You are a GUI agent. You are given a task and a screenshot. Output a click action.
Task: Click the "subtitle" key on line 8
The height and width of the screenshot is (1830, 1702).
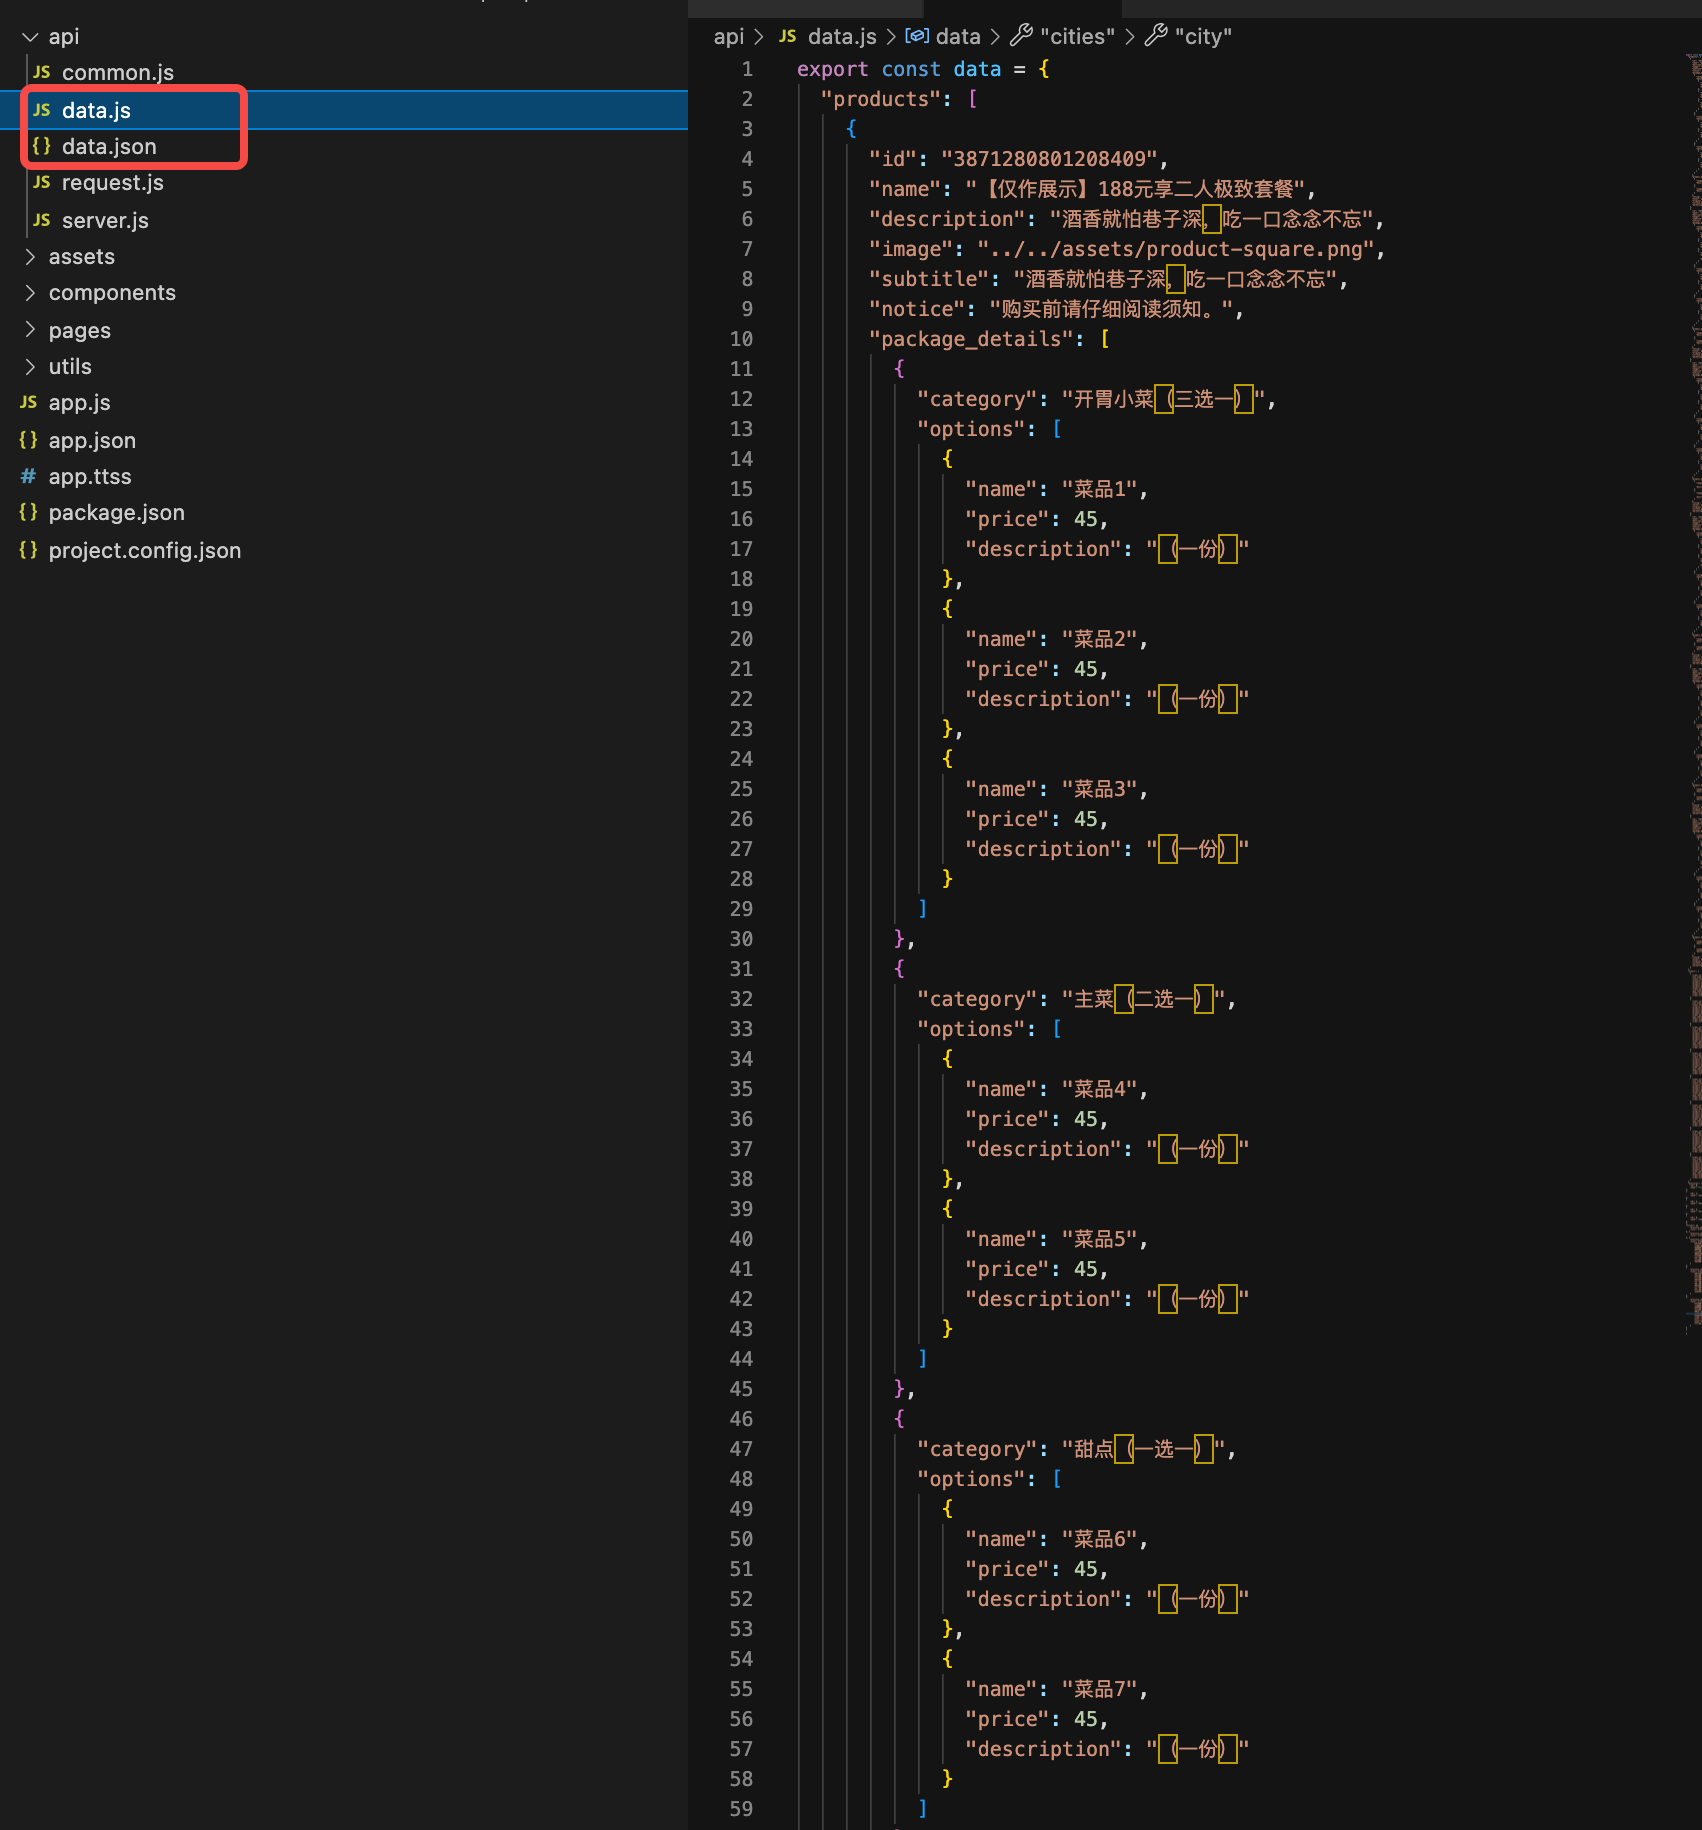(929, 280)
